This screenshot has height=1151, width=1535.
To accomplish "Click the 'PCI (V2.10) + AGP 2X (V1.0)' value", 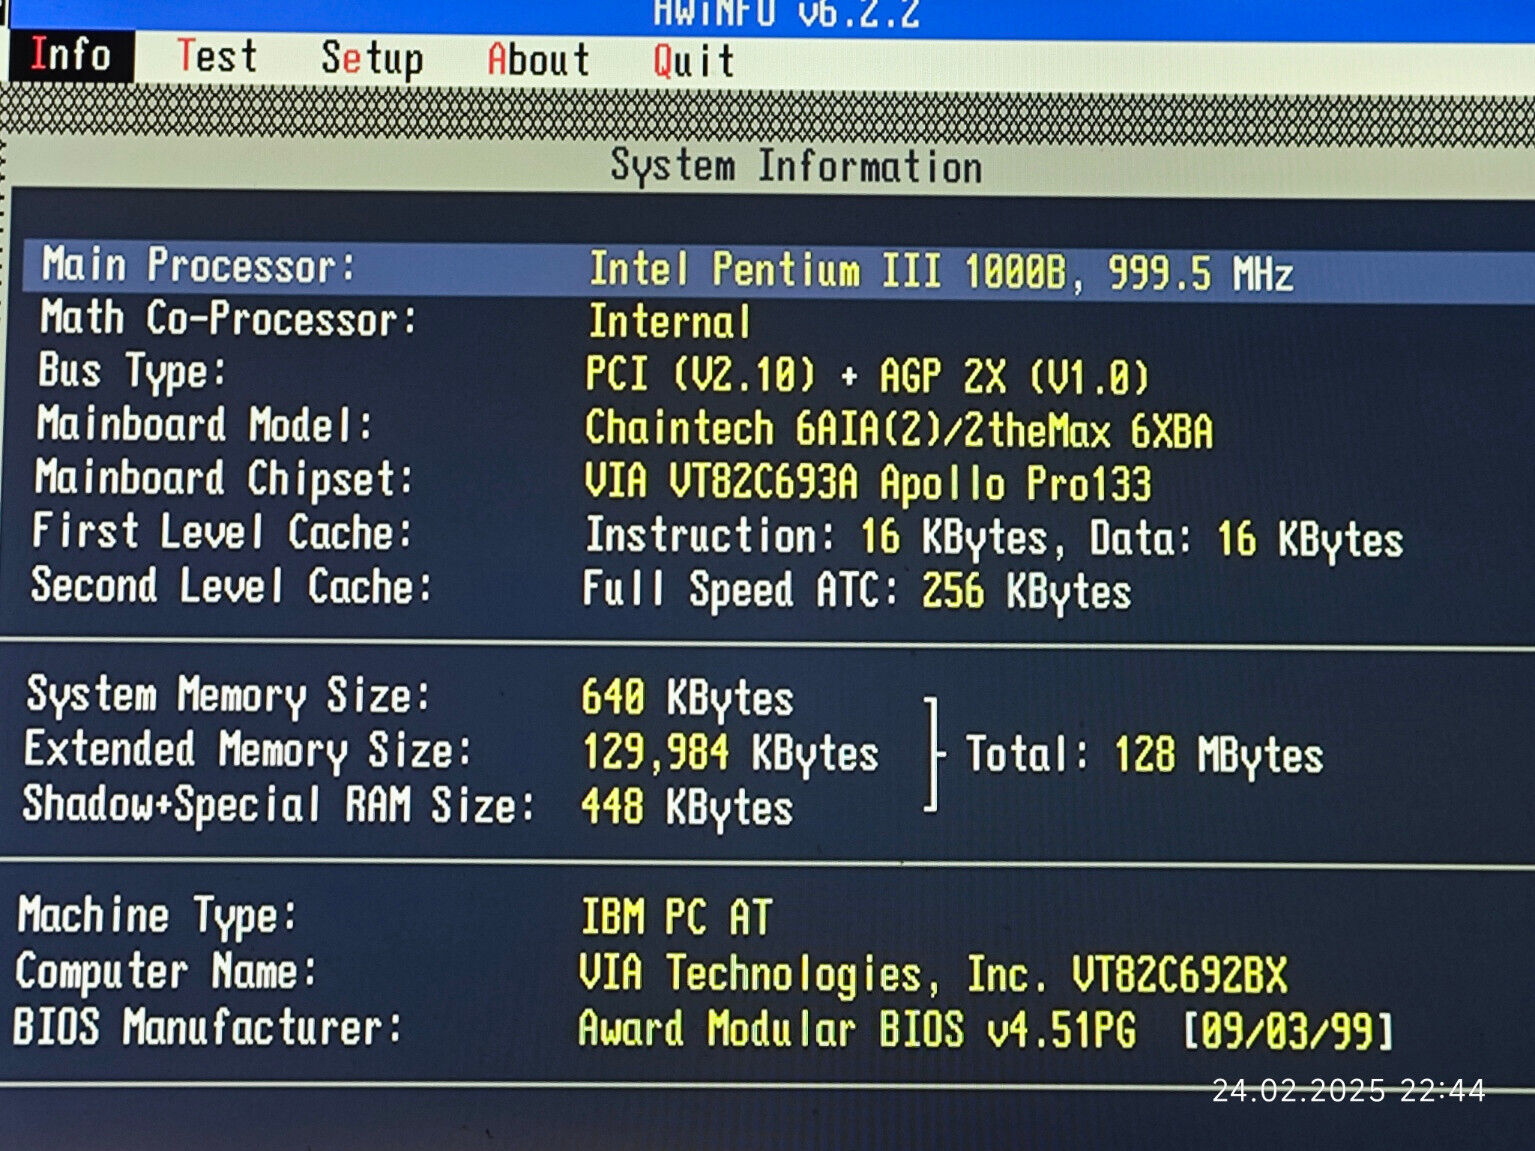I will (867, 376).
